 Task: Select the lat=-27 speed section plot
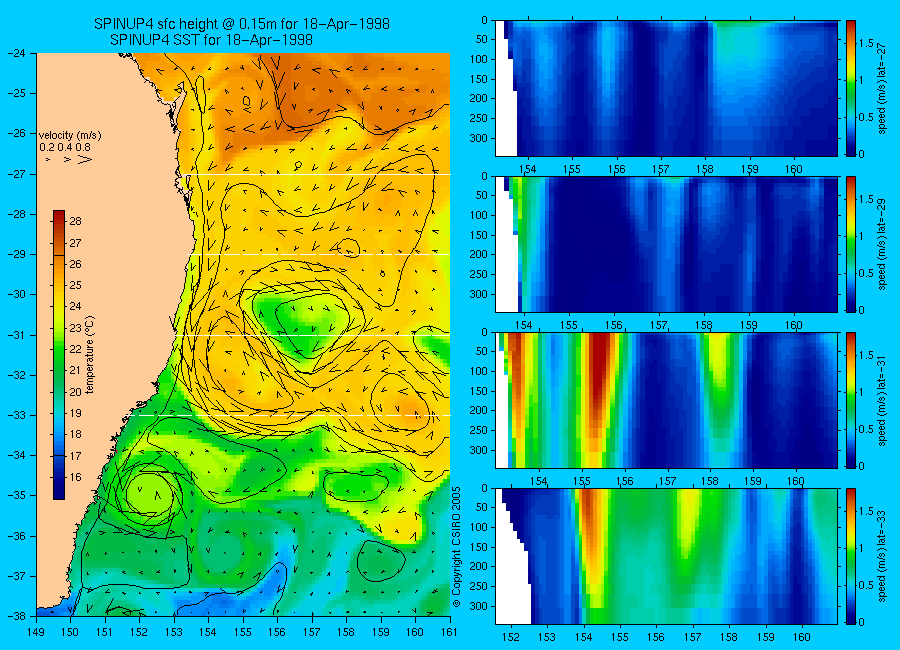click(666, 88)
